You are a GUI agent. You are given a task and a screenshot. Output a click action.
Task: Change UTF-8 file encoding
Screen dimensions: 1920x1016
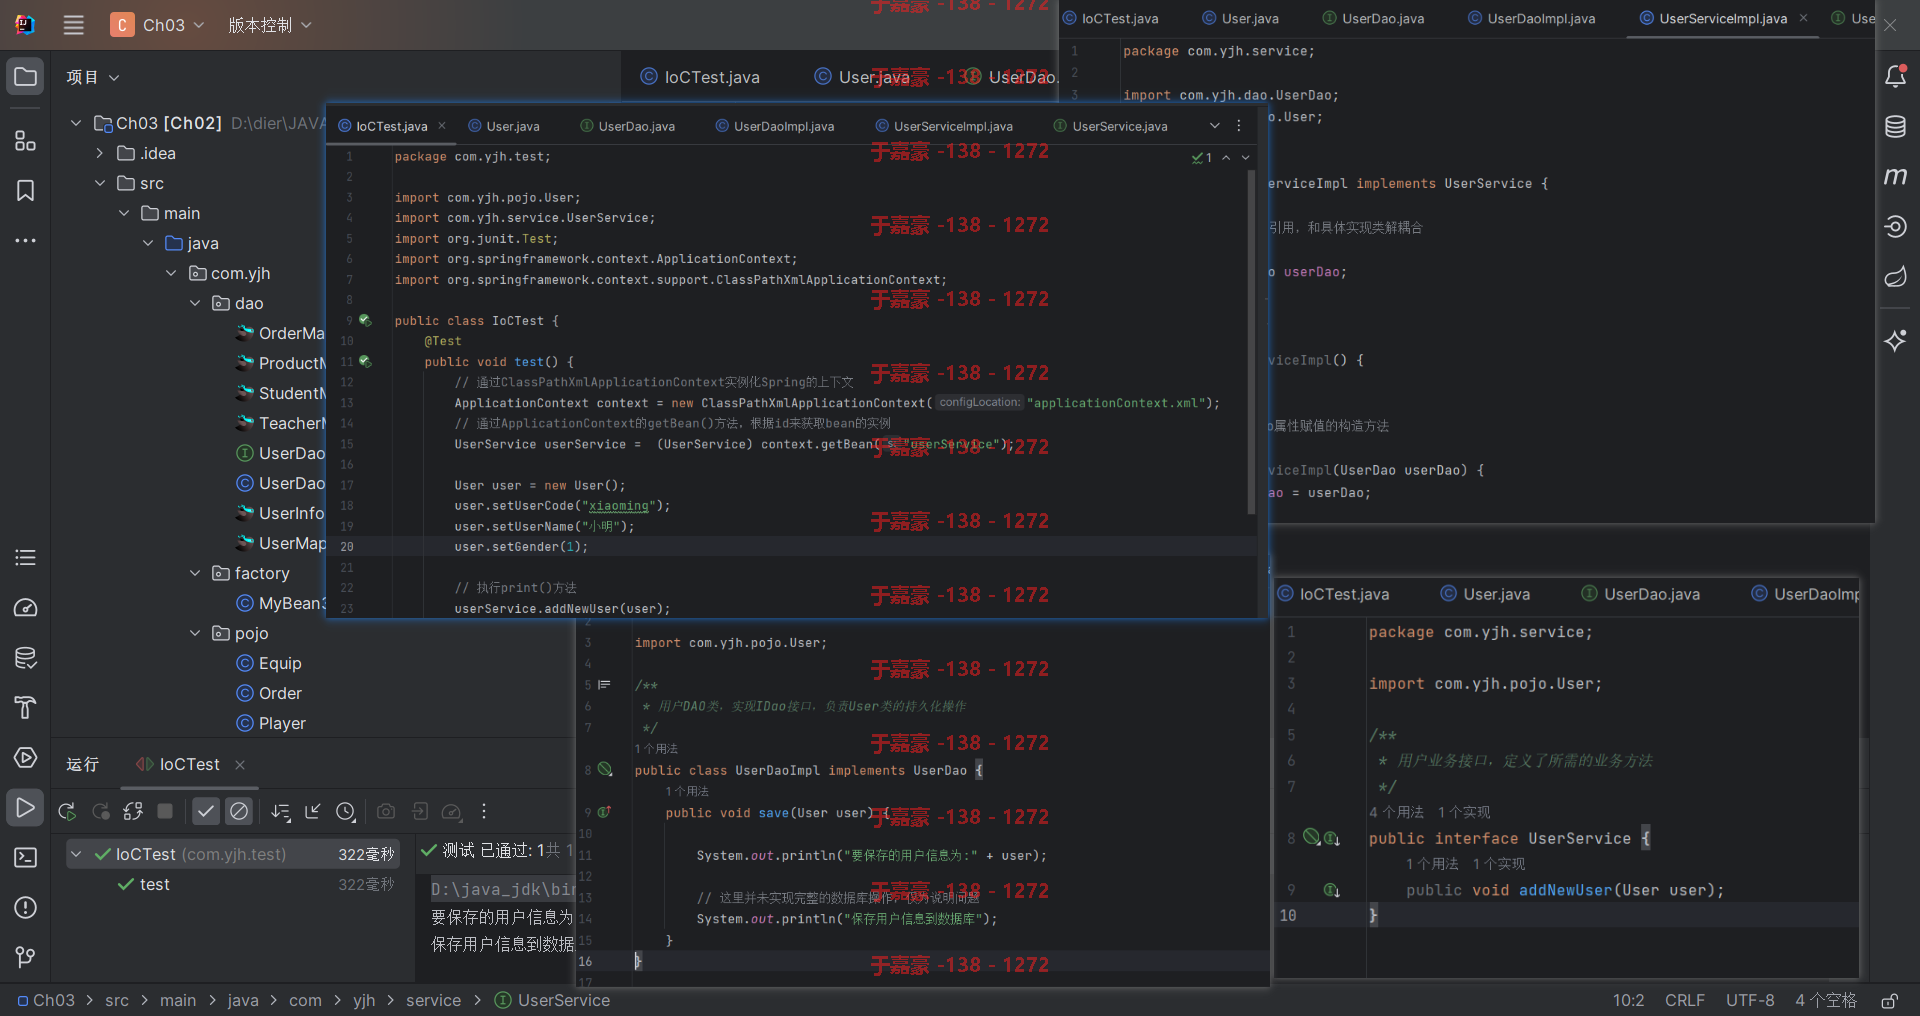pos(1750,1000)
